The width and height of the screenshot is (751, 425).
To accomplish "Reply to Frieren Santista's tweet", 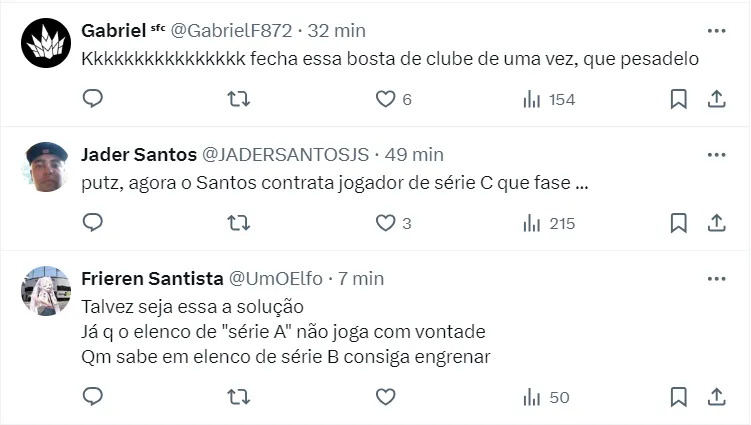I will 92,397.
